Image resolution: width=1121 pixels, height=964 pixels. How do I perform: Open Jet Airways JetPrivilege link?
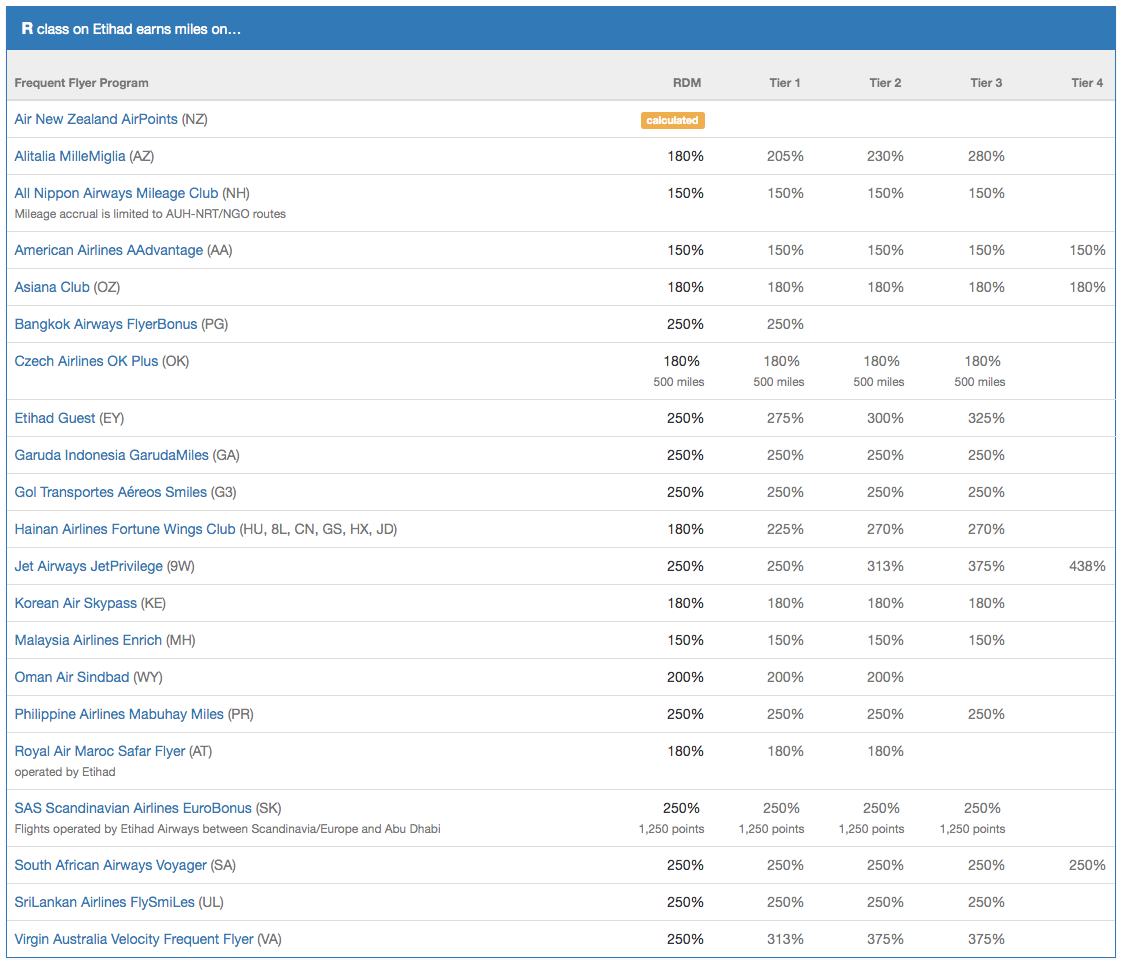88,566
